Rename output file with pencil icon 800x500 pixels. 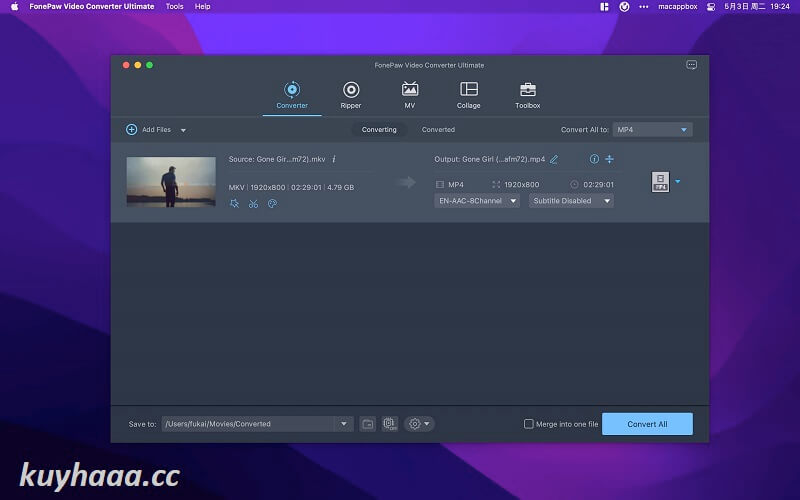[x=554, y=159]
